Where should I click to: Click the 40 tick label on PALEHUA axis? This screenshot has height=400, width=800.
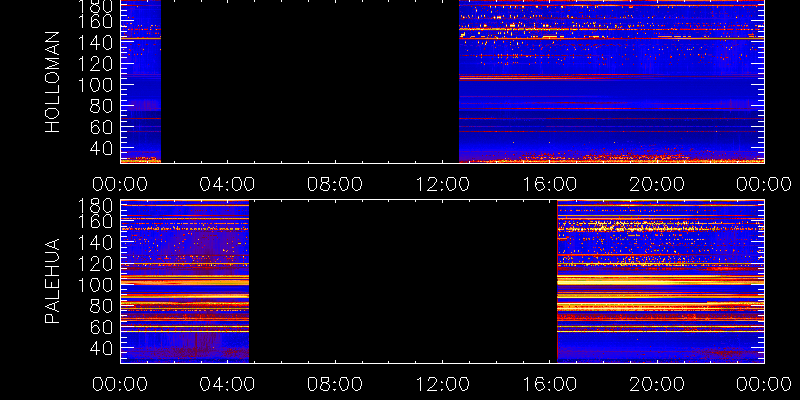tap(104, 348)
